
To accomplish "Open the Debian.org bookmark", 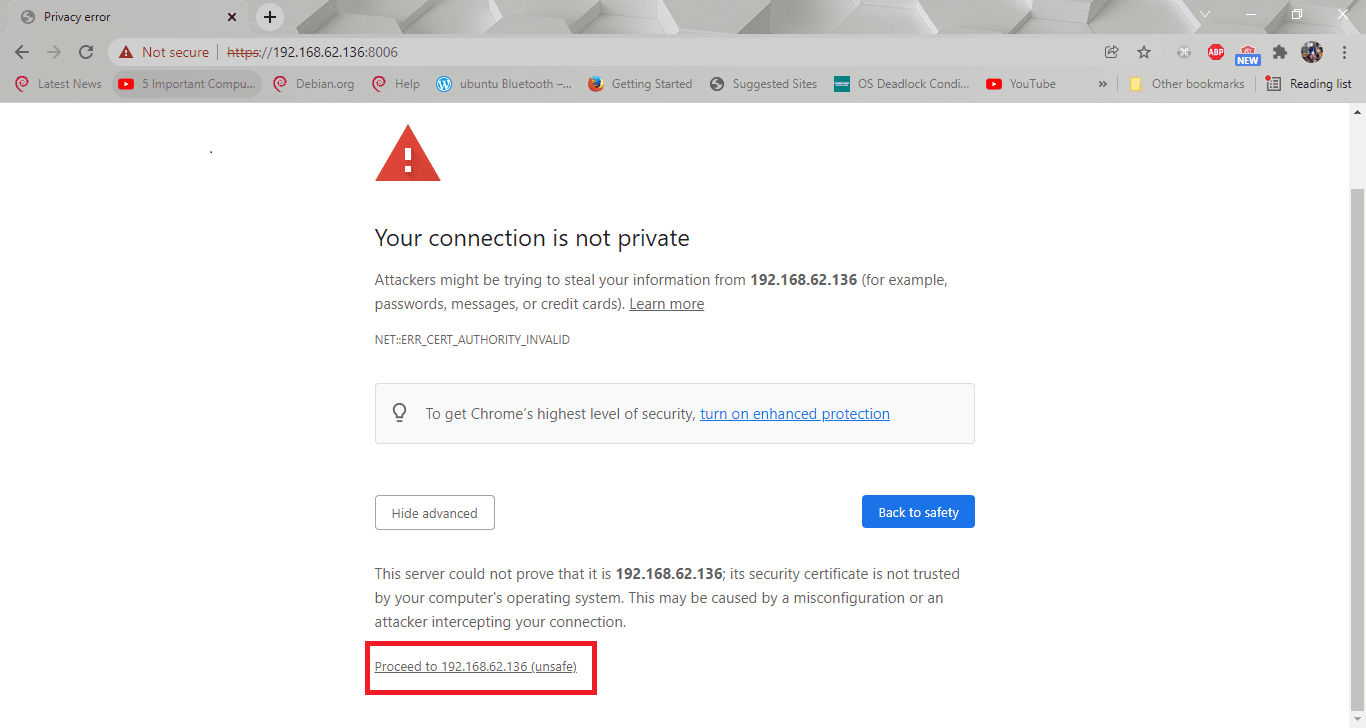I will 314,84.
